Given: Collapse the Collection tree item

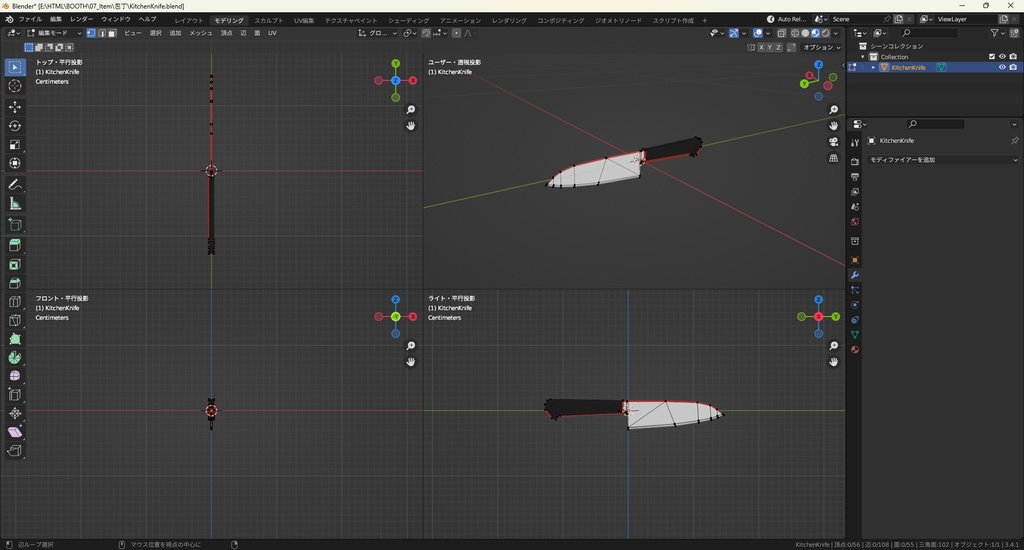Looking at the screenshot, I should click(x=863, y=57).
